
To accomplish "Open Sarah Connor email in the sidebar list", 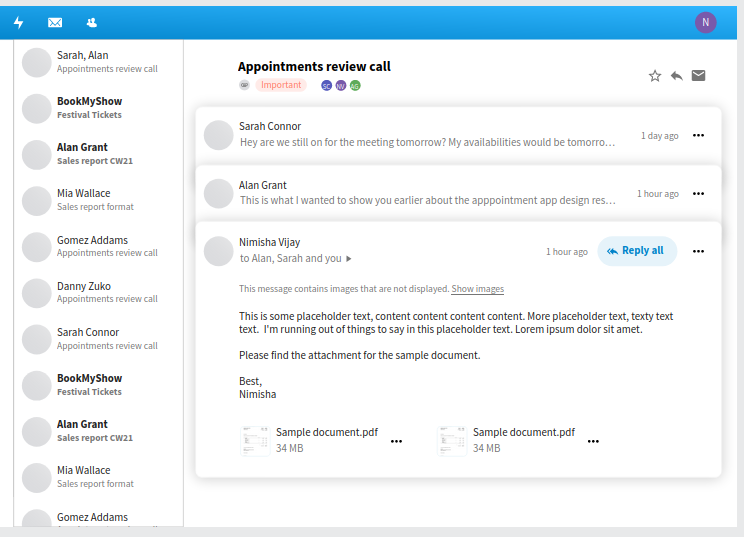I will click(99, 338).
